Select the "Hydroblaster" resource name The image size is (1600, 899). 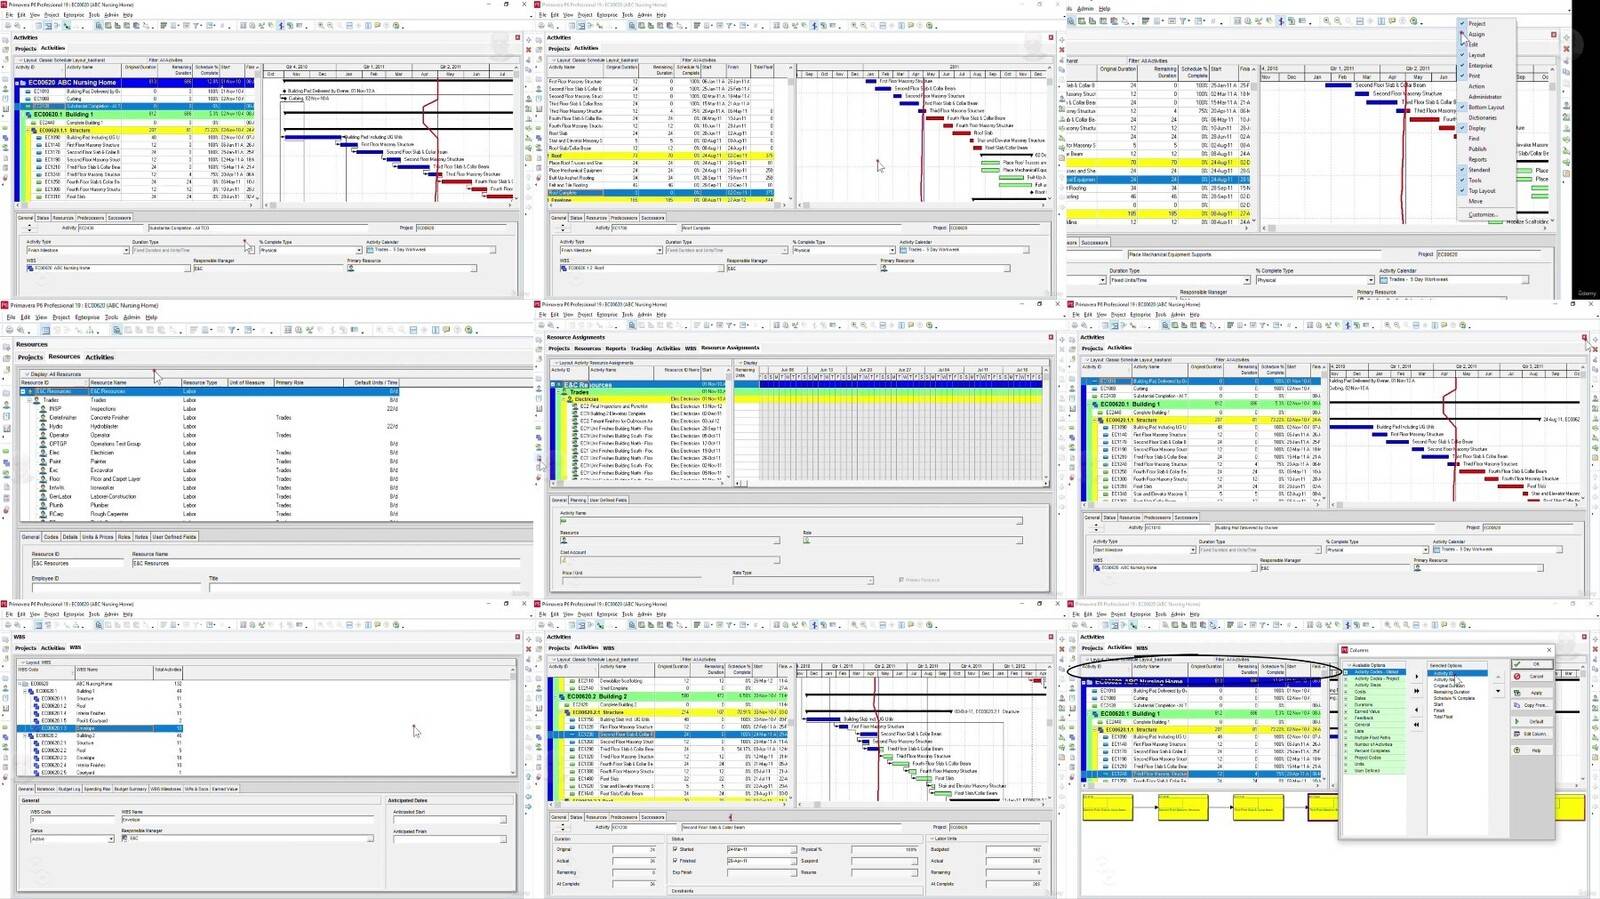click(x=105, y=427)
